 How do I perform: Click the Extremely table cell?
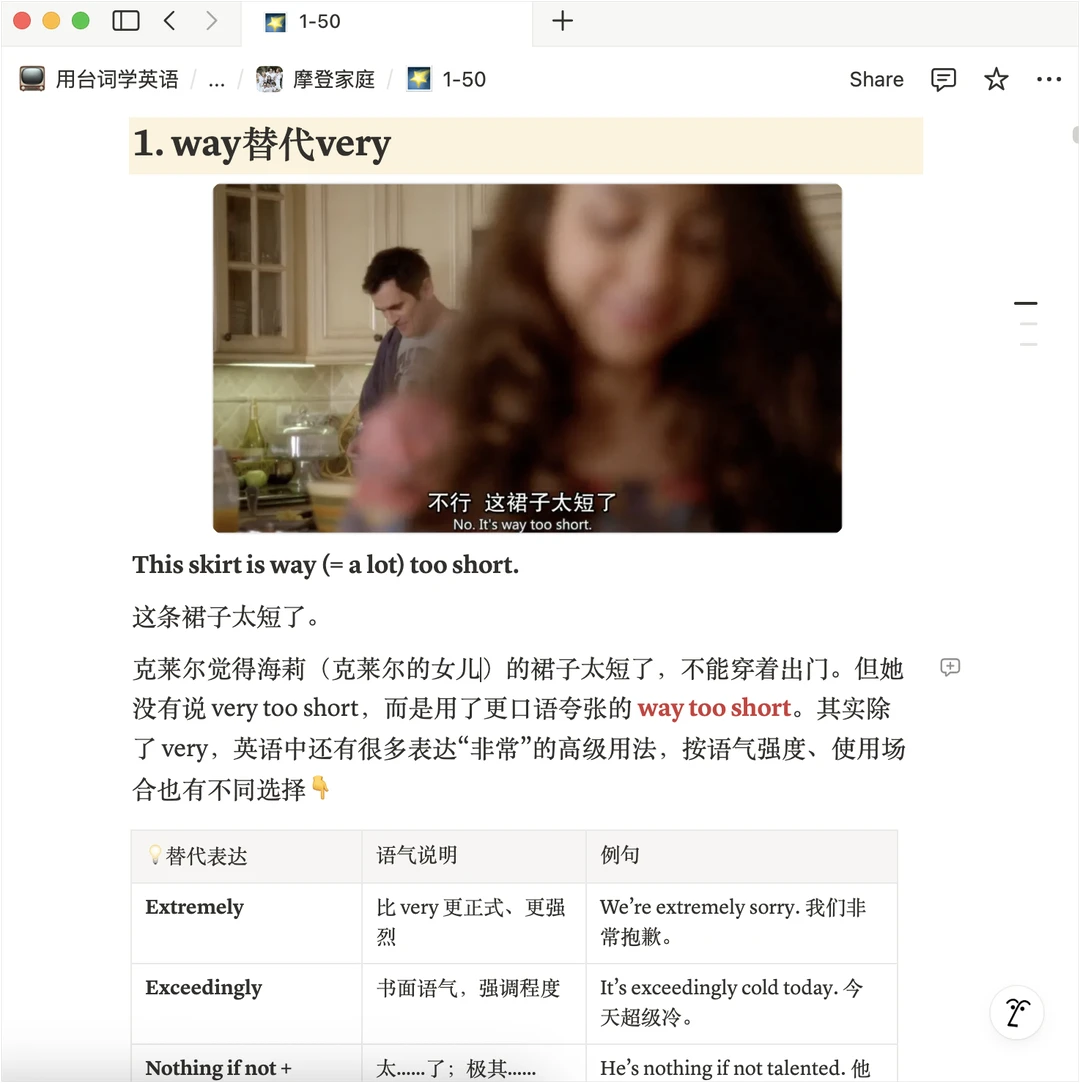[247, 923]
